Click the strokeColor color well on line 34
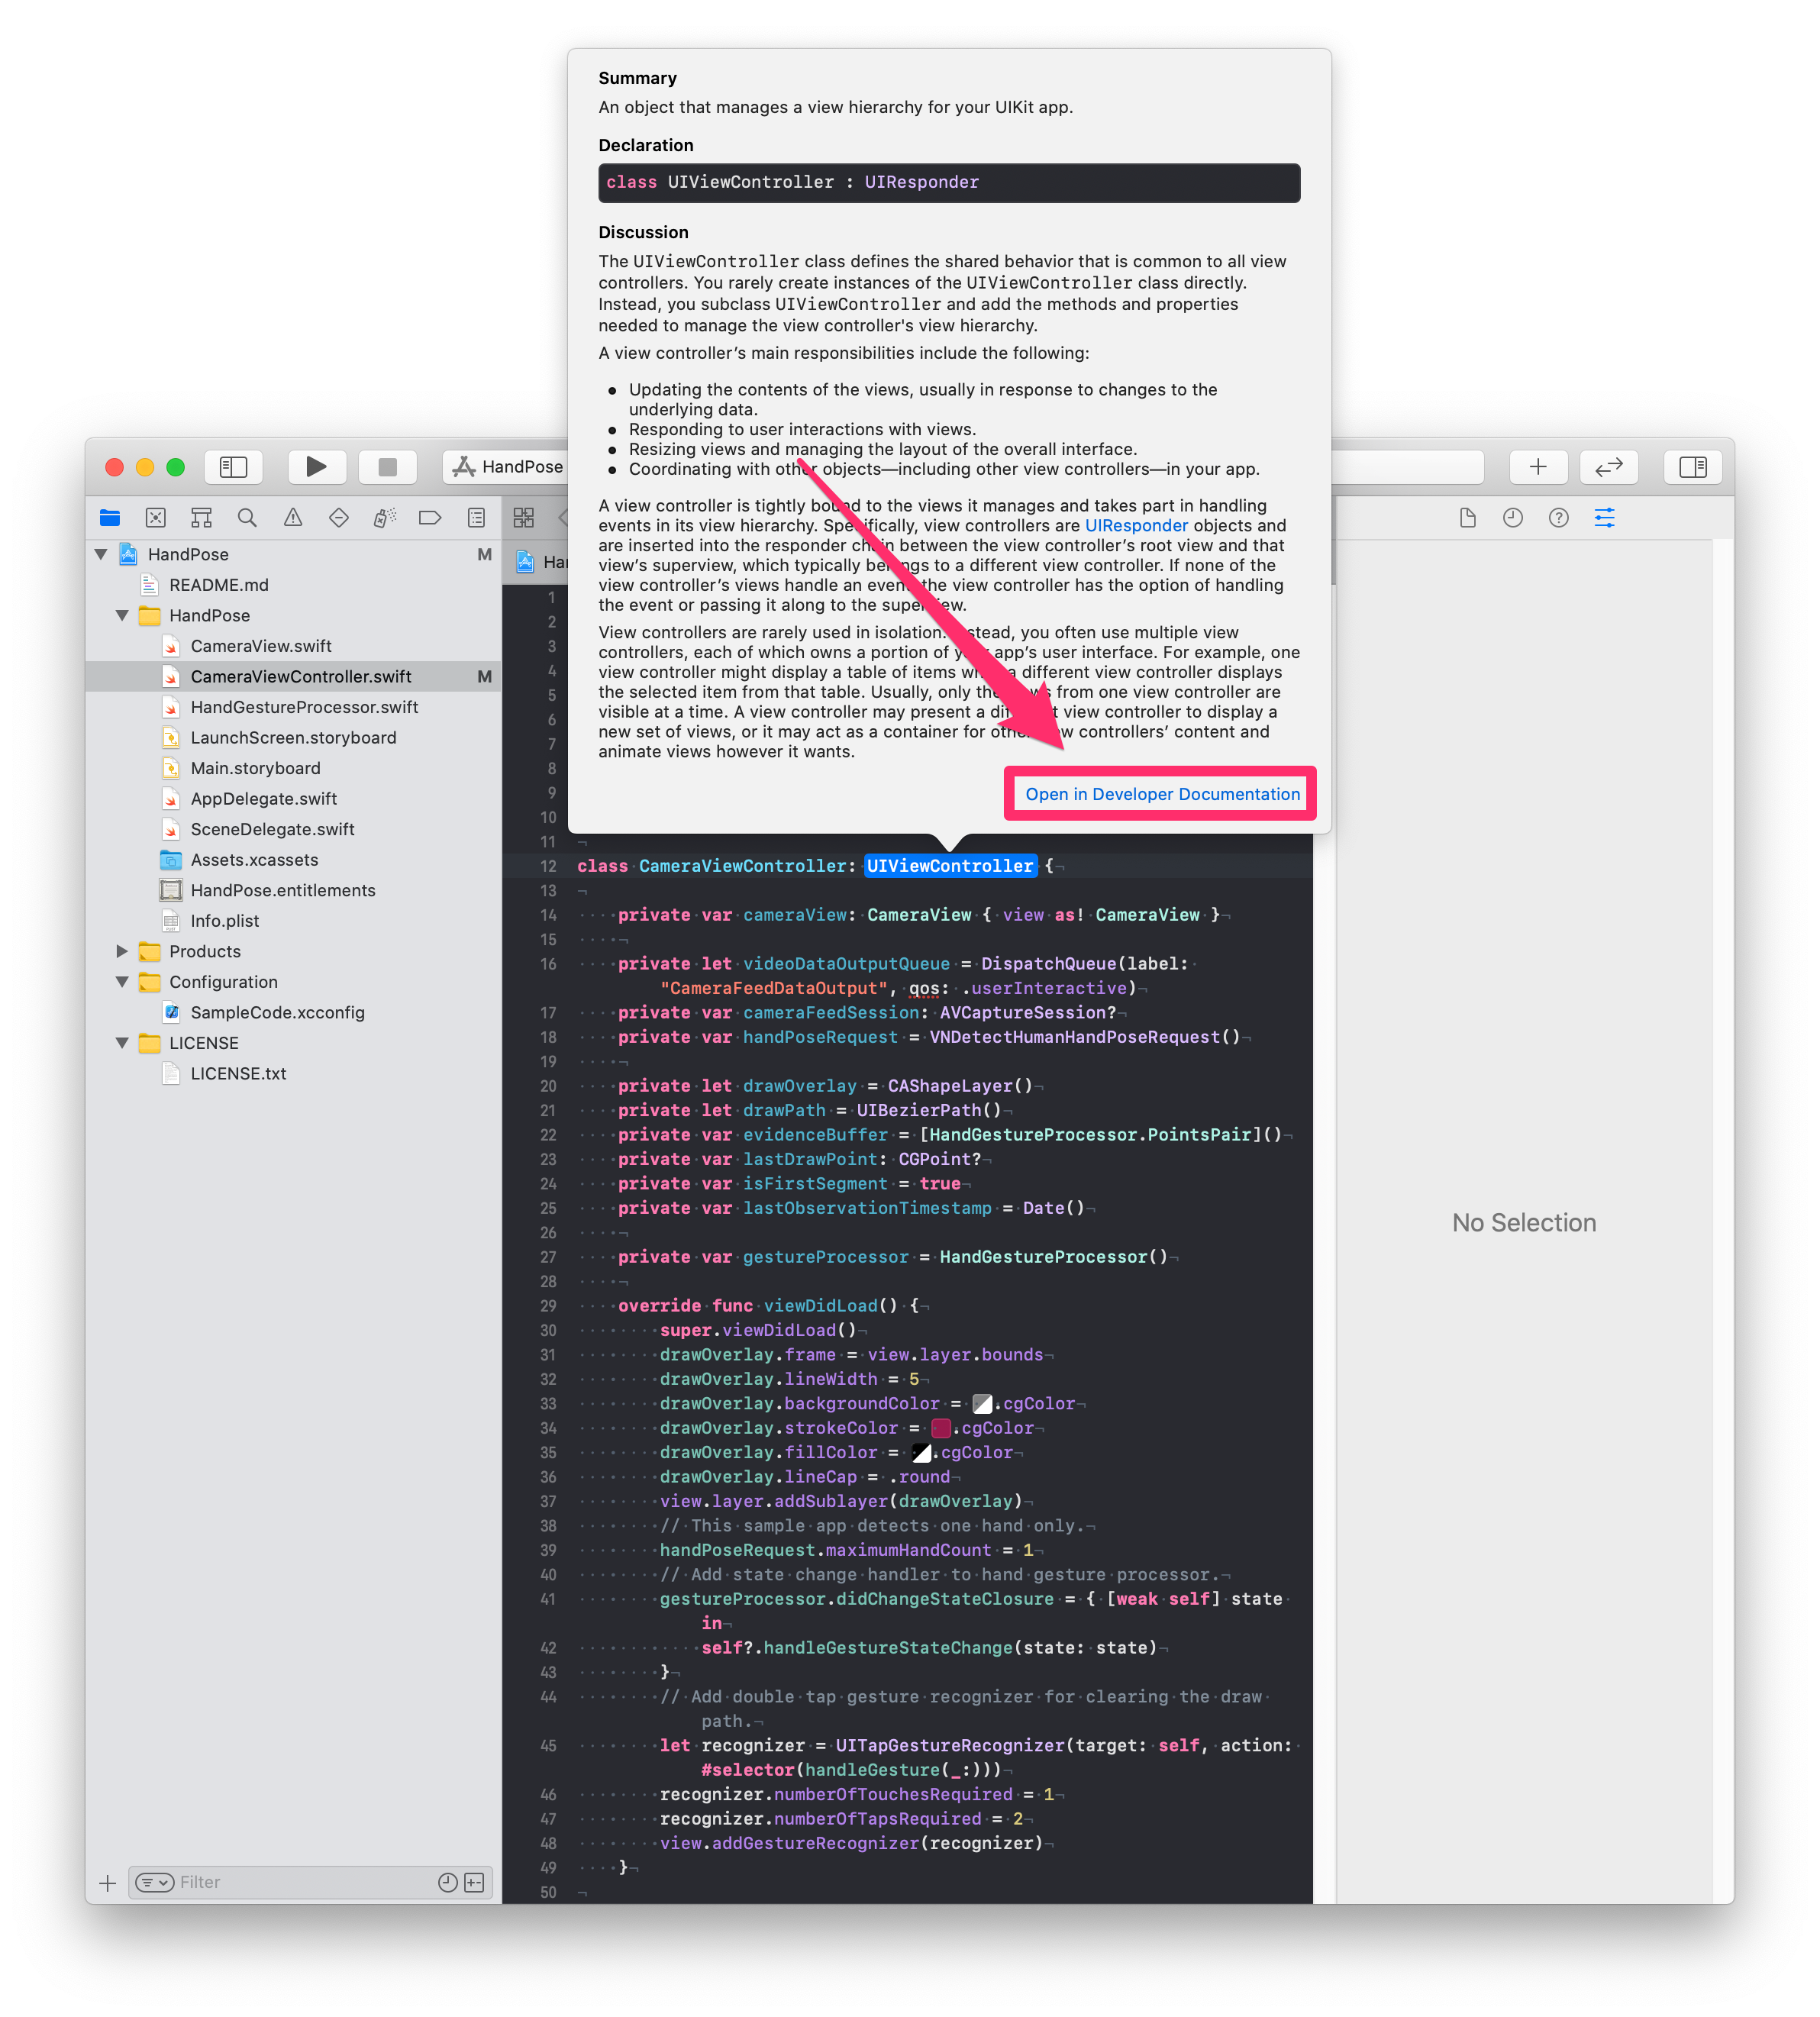 coord(941,1428)
